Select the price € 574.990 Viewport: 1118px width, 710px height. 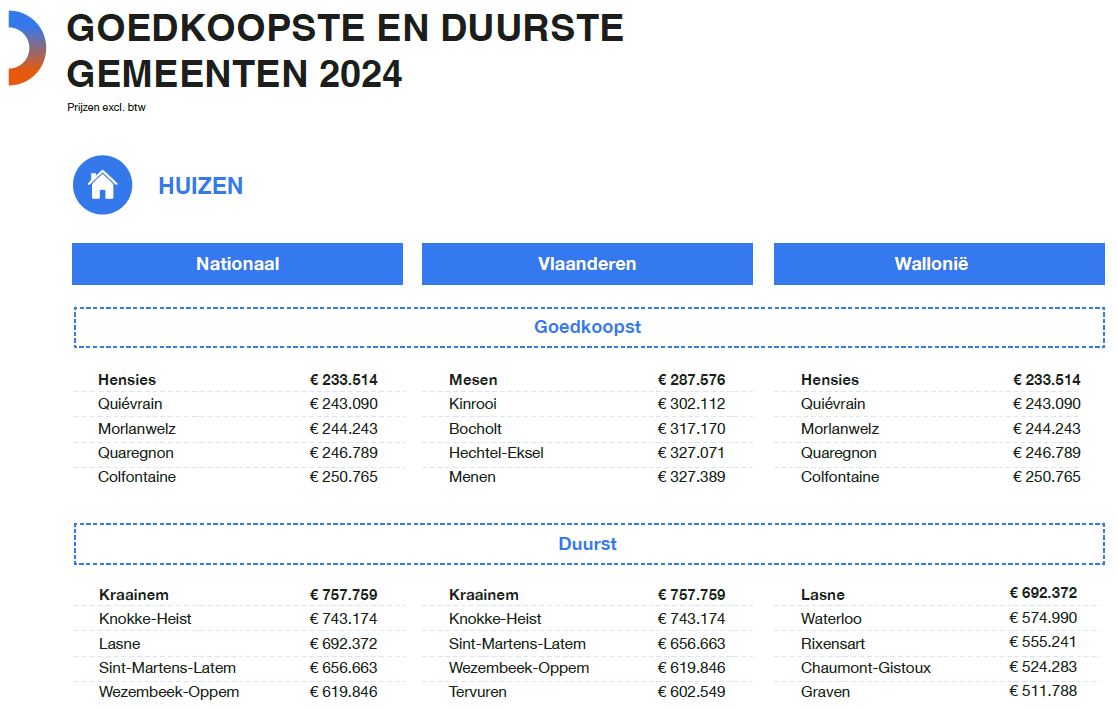coord(1043,618)
